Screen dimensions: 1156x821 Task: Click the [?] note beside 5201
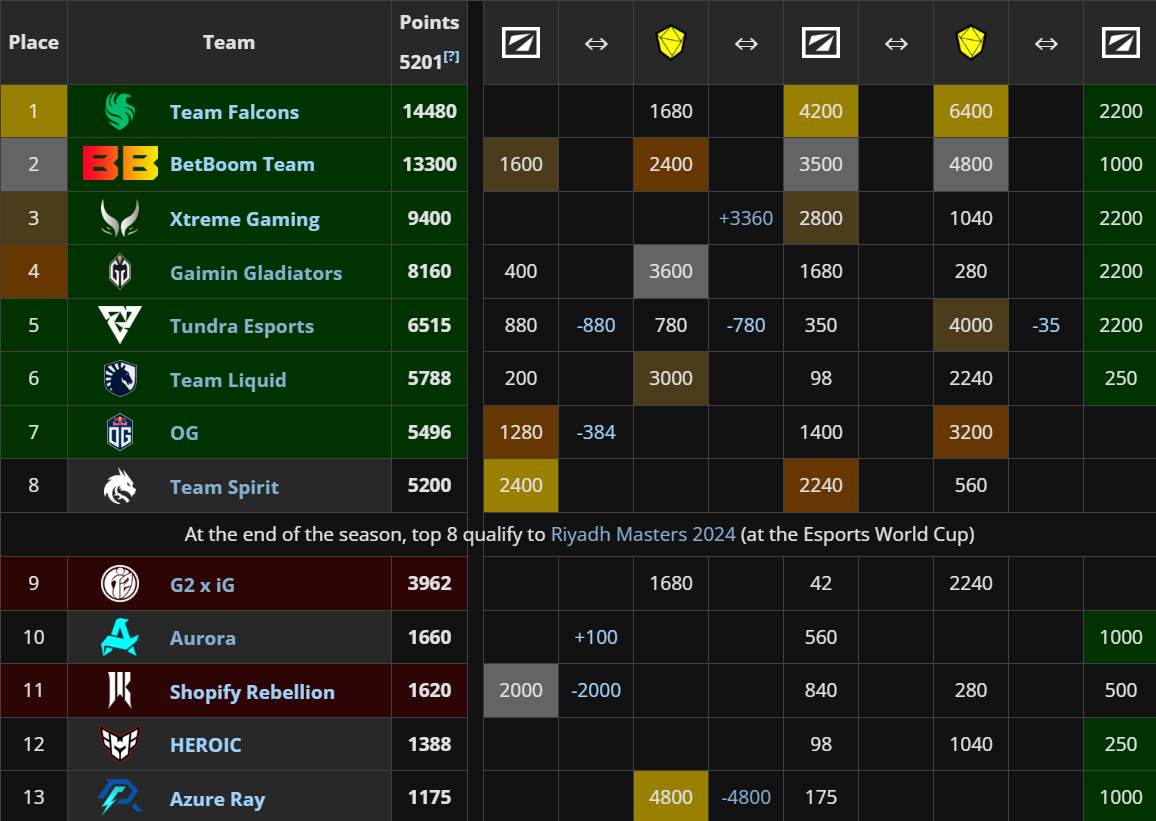click(451, 56)
